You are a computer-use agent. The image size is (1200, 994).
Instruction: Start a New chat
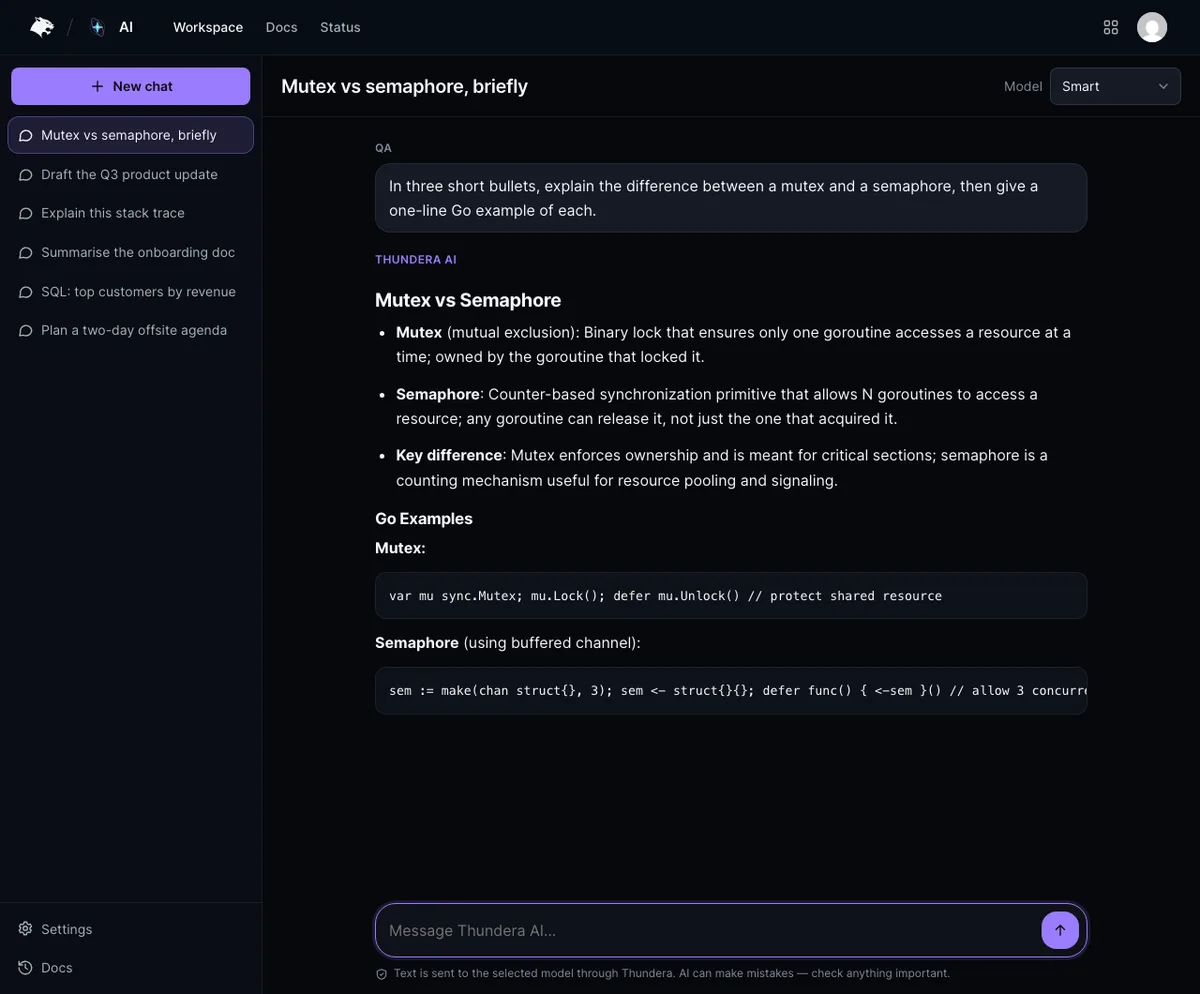pyautogui.click(x=131, y=86)
